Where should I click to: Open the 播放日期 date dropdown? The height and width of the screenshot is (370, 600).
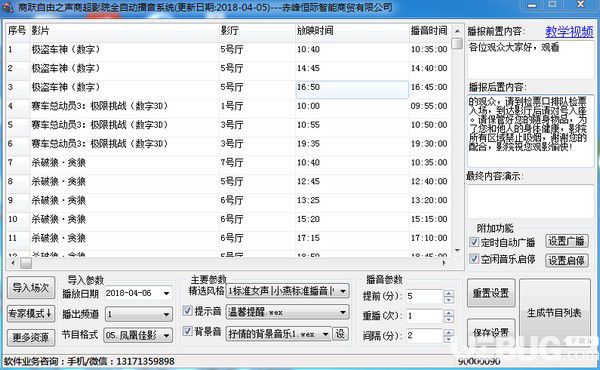166,293
